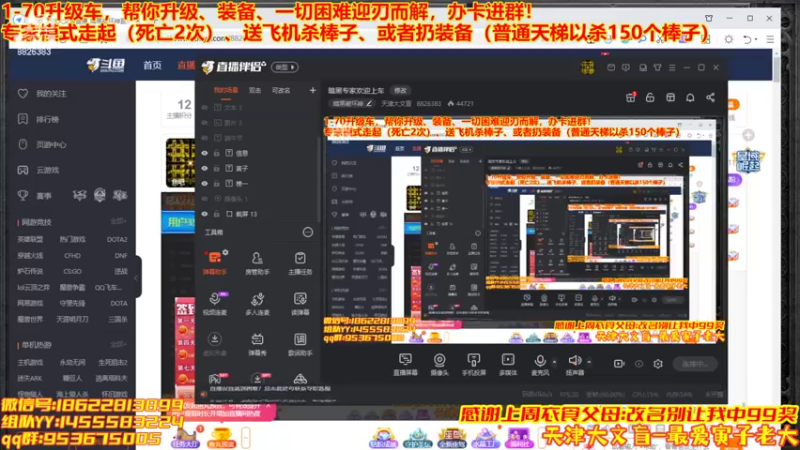
Task: Click the unlock padlock icon above preview
Action: [650, 97]
